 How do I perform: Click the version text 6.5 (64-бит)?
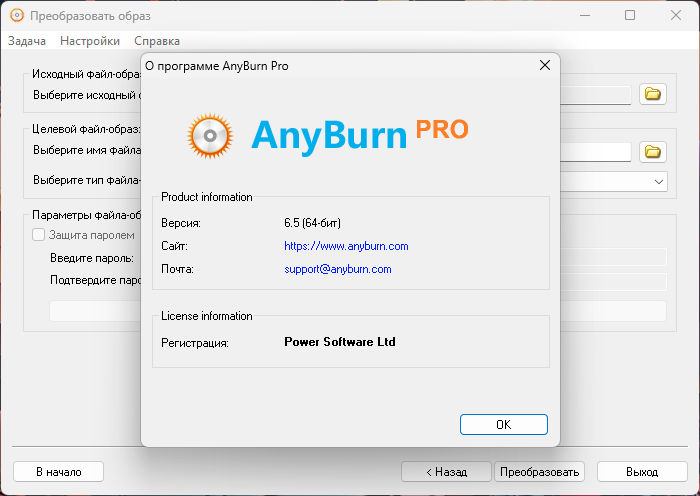pyautogui.click(x=312, y=223)
